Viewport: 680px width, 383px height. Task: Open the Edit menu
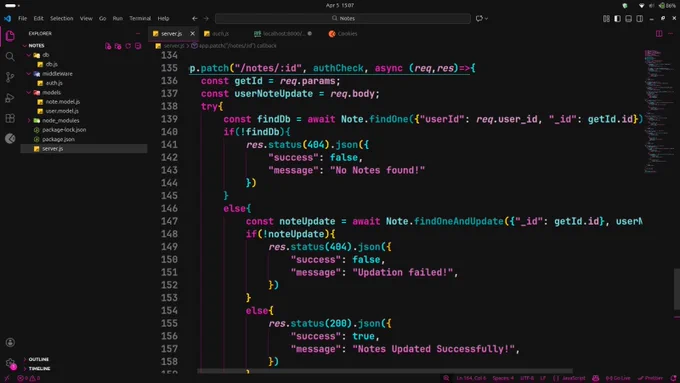coord(39,19)
